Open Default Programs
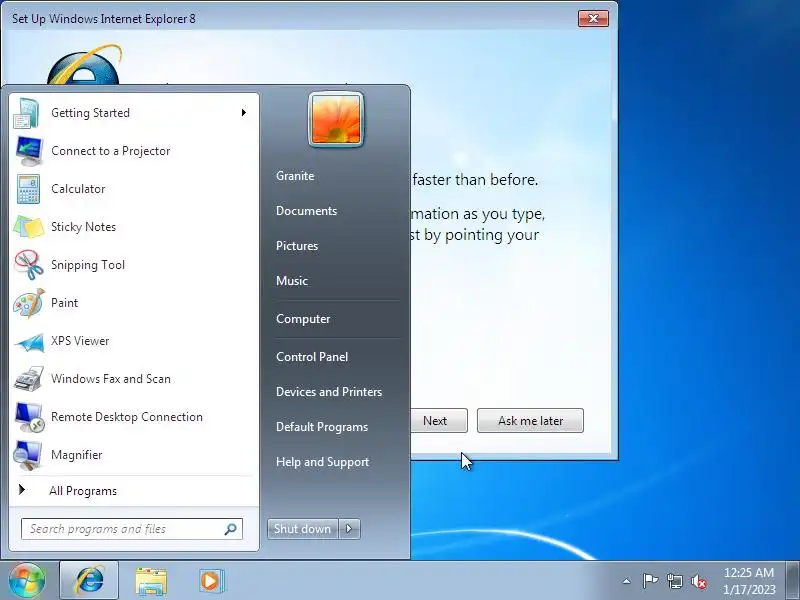Viewport: 800px width, 600px height. coord(322,427)
